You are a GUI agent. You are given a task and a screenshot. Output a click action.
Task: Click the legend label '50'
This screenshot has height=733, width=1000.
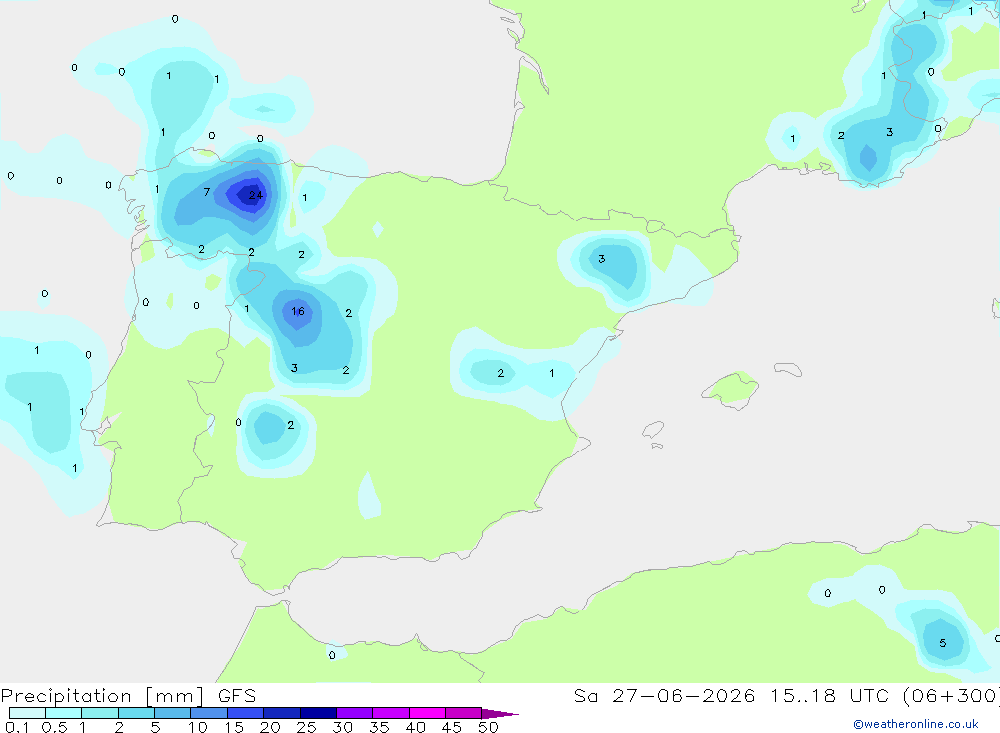[x=488, y=727]
